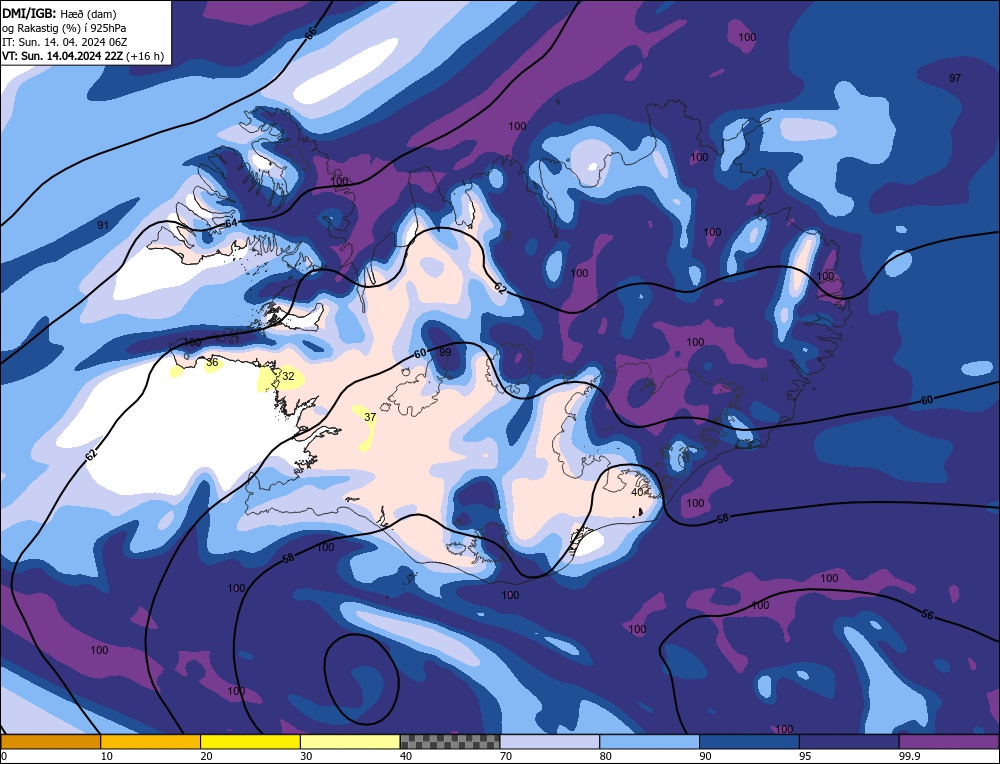Screen dimensions: 1000x764
Task: Click the humidity value "40" on the map
Action: [637, 492]
